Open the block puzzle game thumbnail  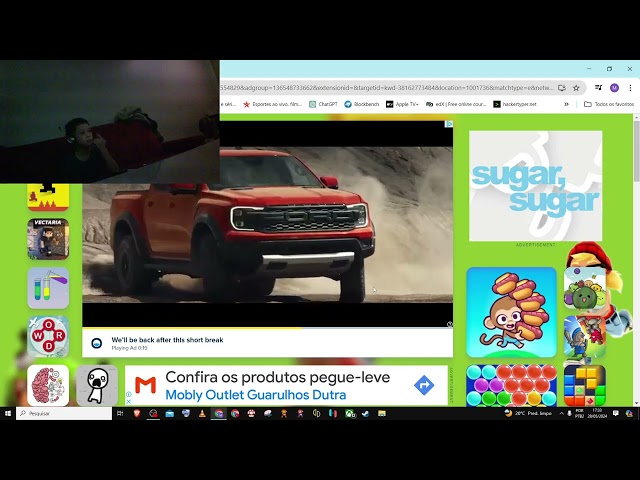tap(584, 385)
